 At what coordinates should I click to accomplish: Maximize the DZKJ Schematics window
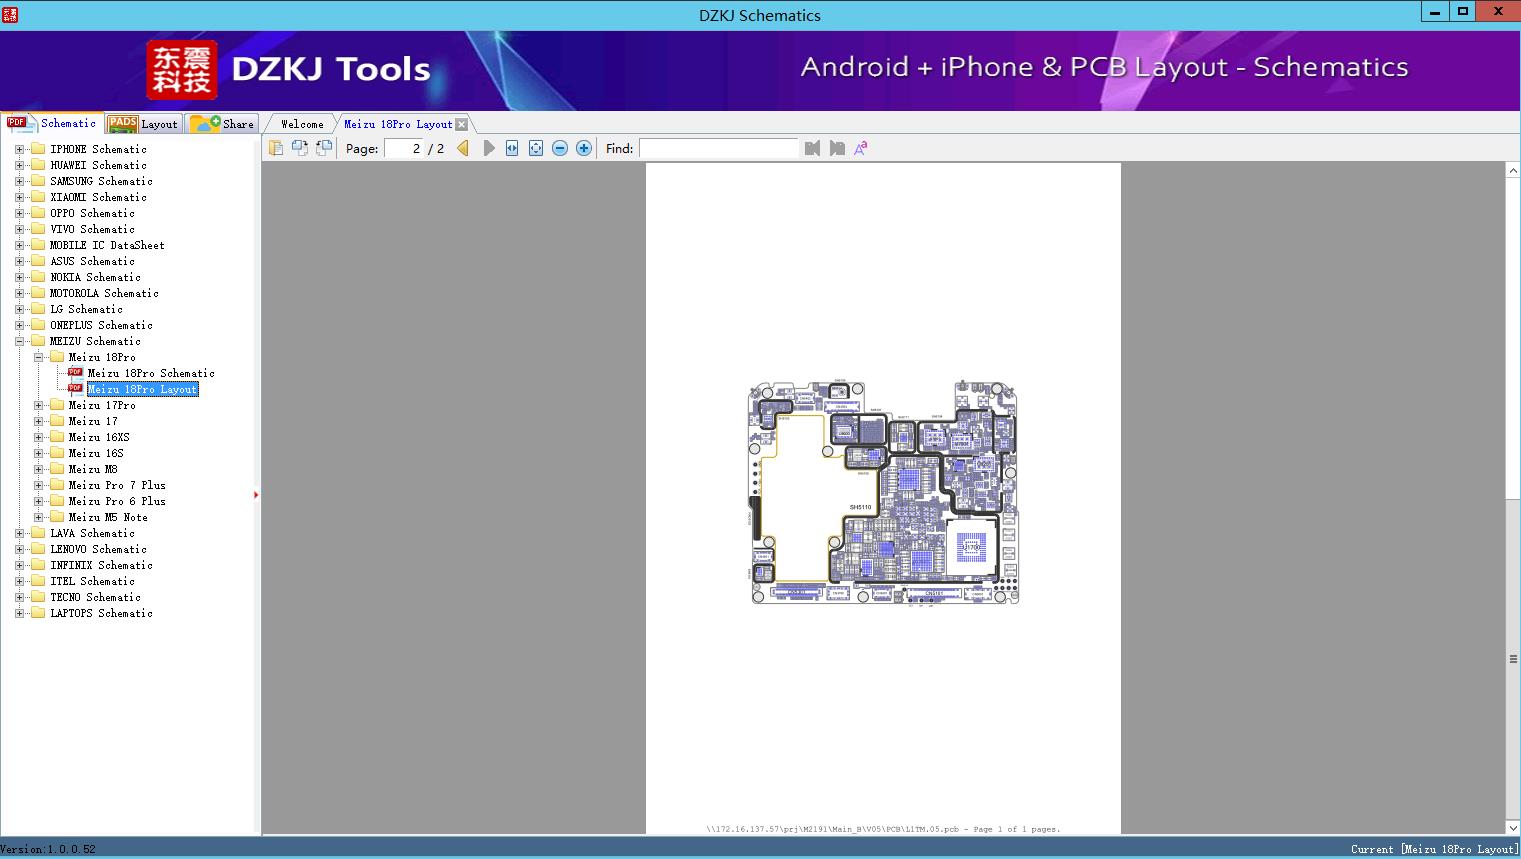1463,12
